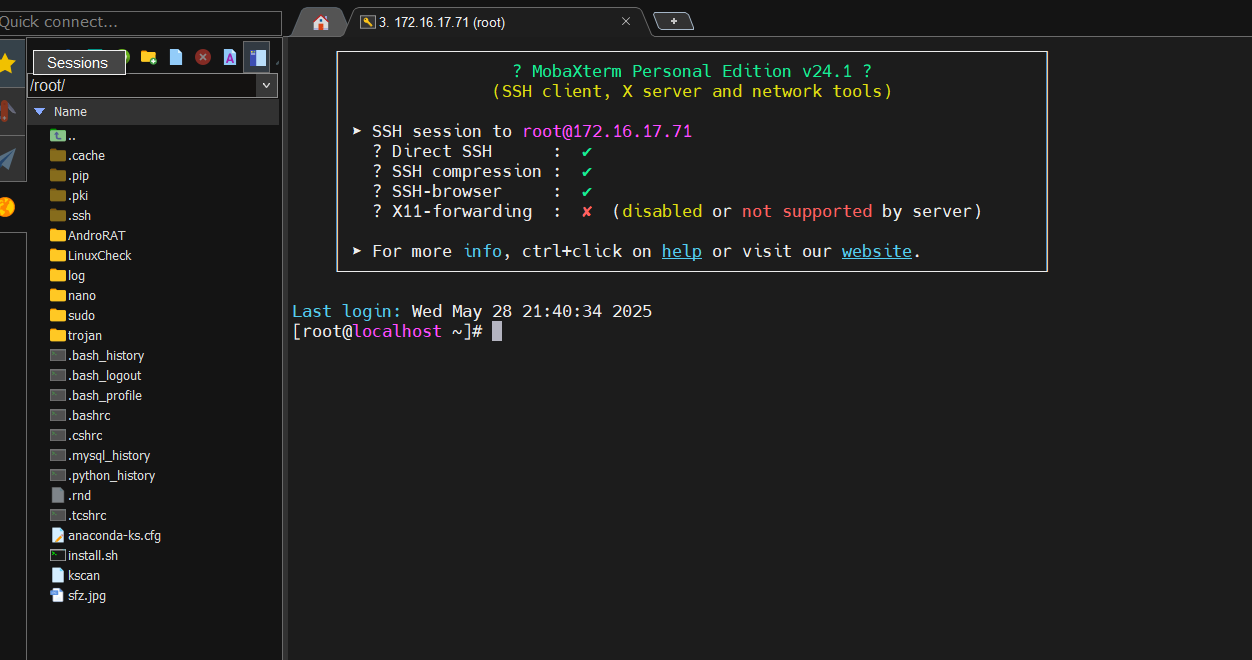This screenshot has width=1252, height=660.
Task: Click the 'SSH-browser' status line
Action: tap(482, 191)
